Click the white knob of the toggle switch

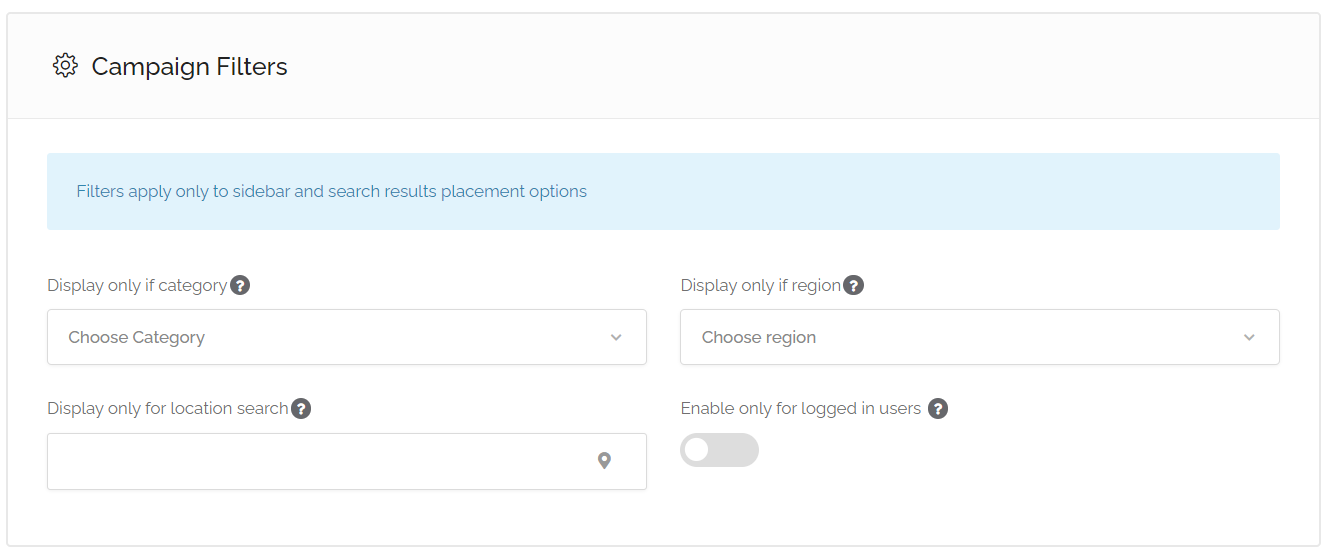click(x=697, y=450)
